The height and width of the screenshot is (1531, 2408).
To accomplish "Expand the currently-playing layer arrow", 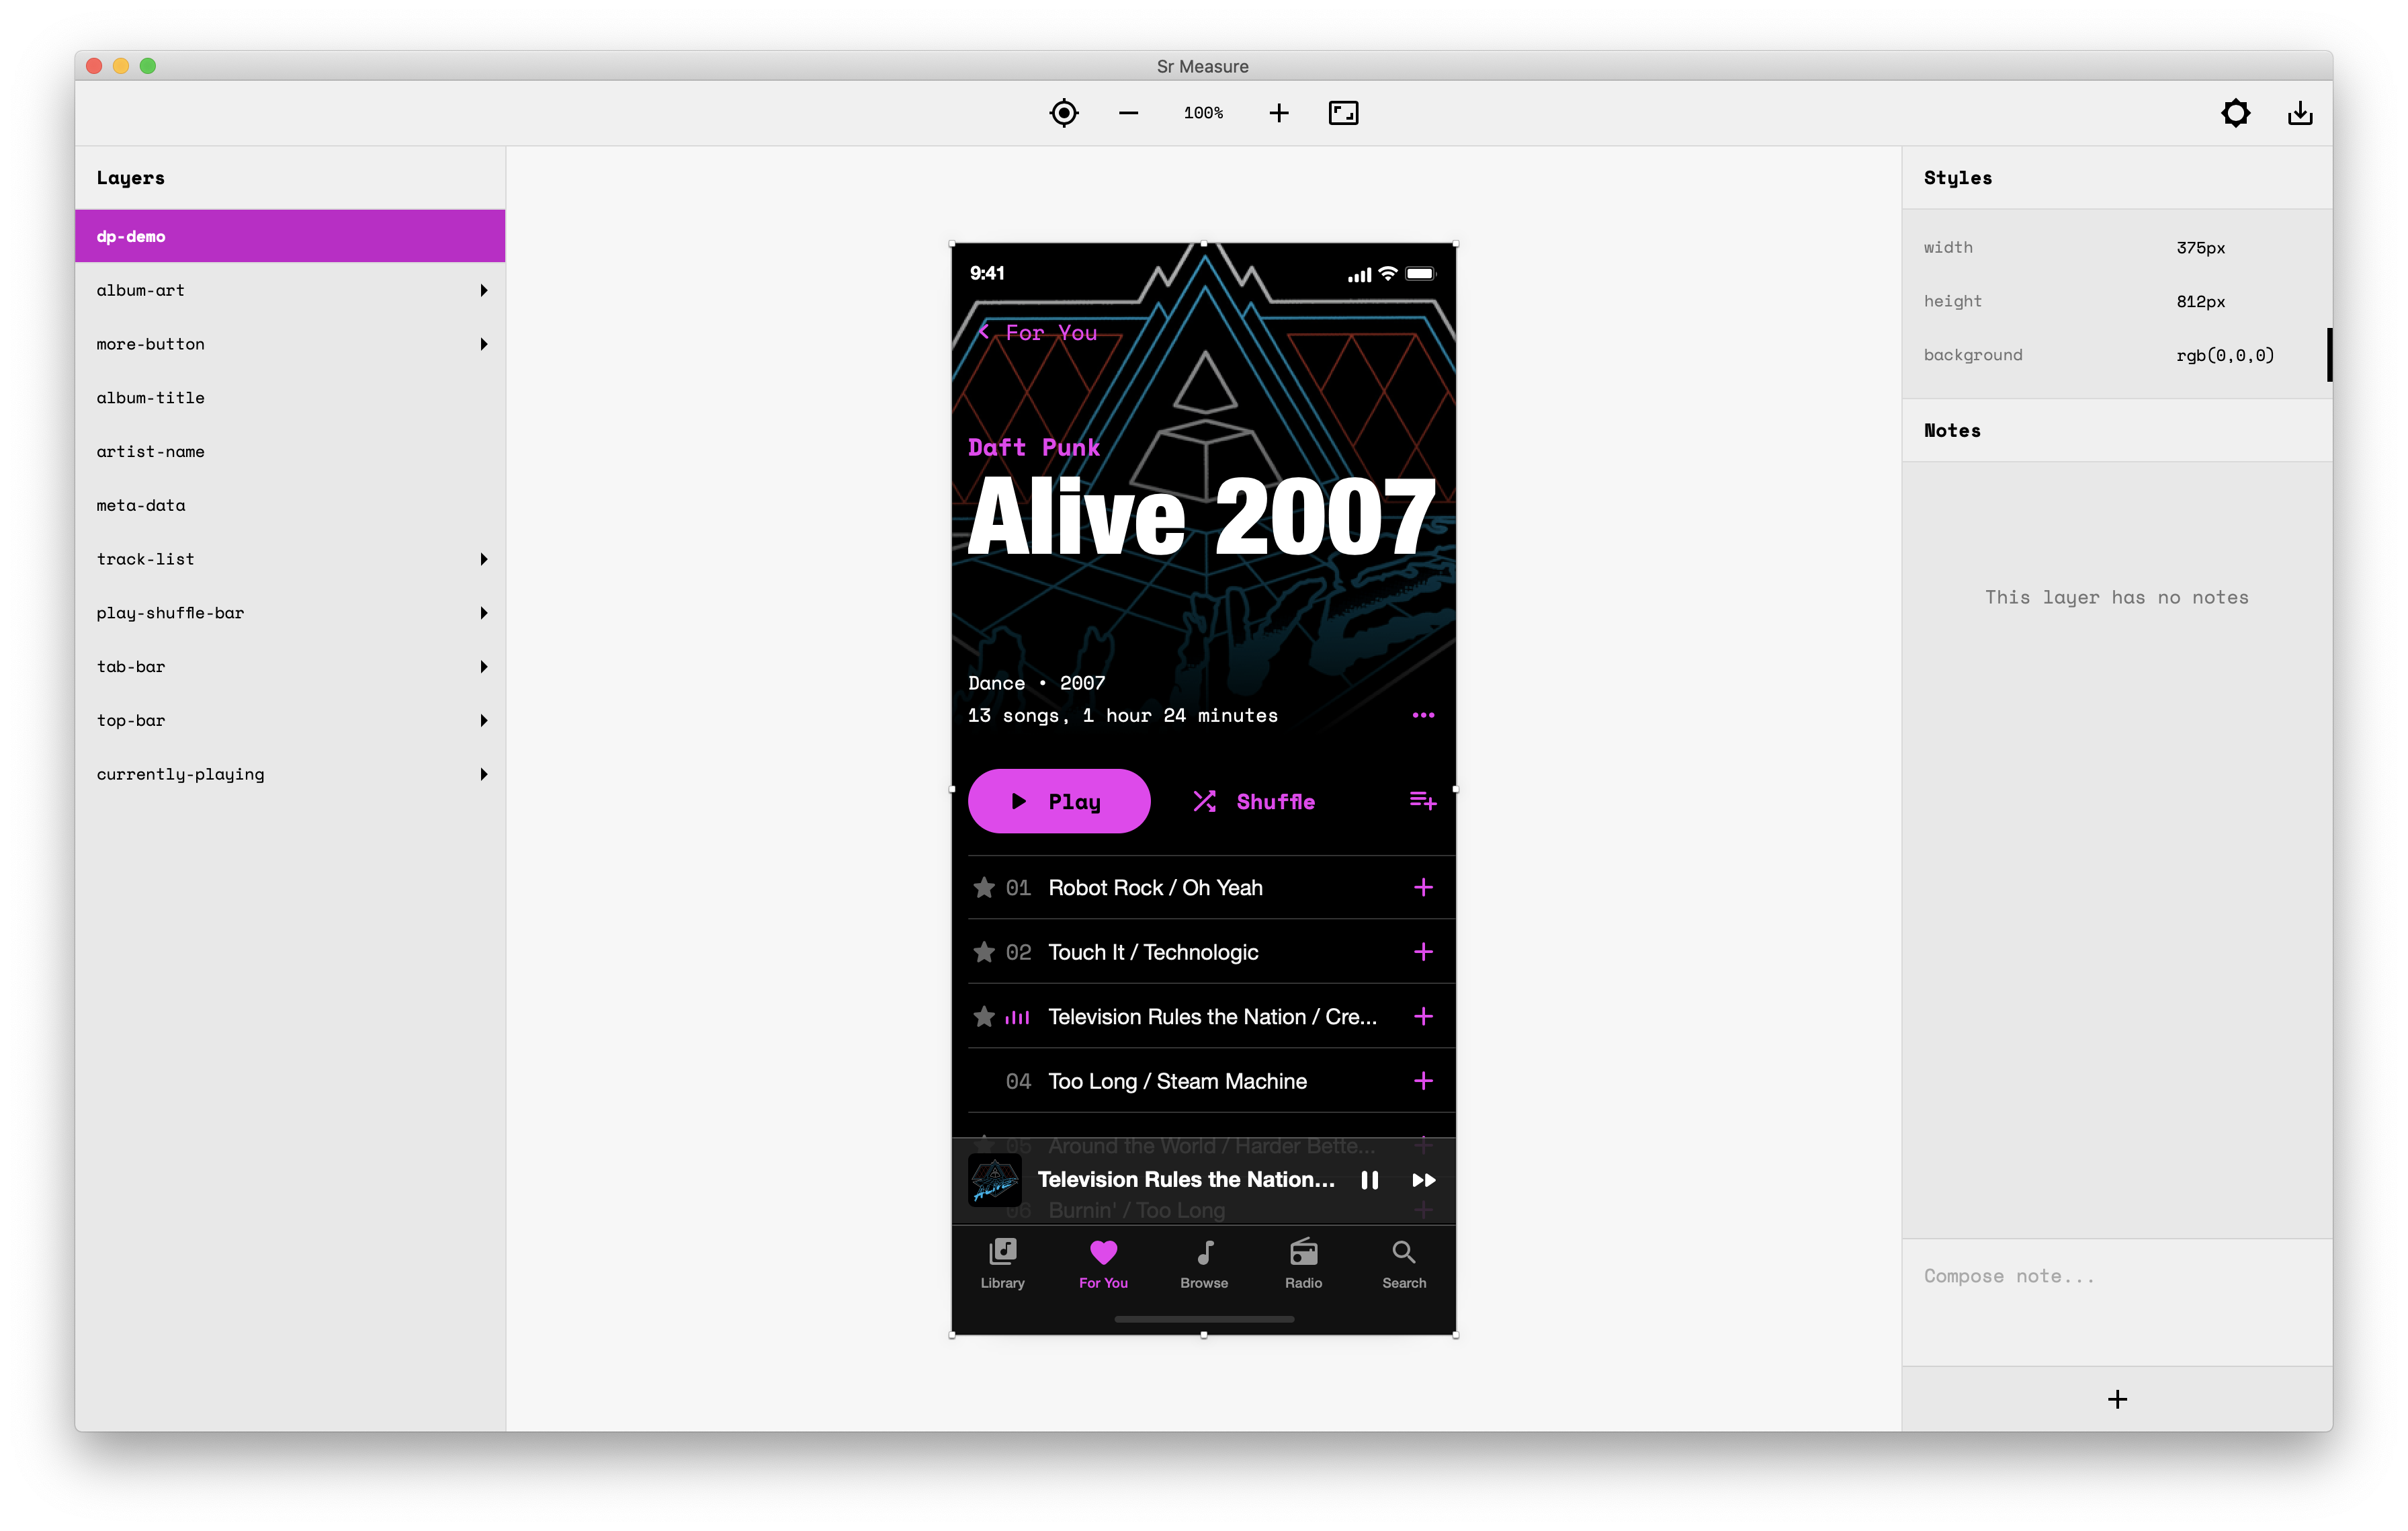I will tap(484, 774).
